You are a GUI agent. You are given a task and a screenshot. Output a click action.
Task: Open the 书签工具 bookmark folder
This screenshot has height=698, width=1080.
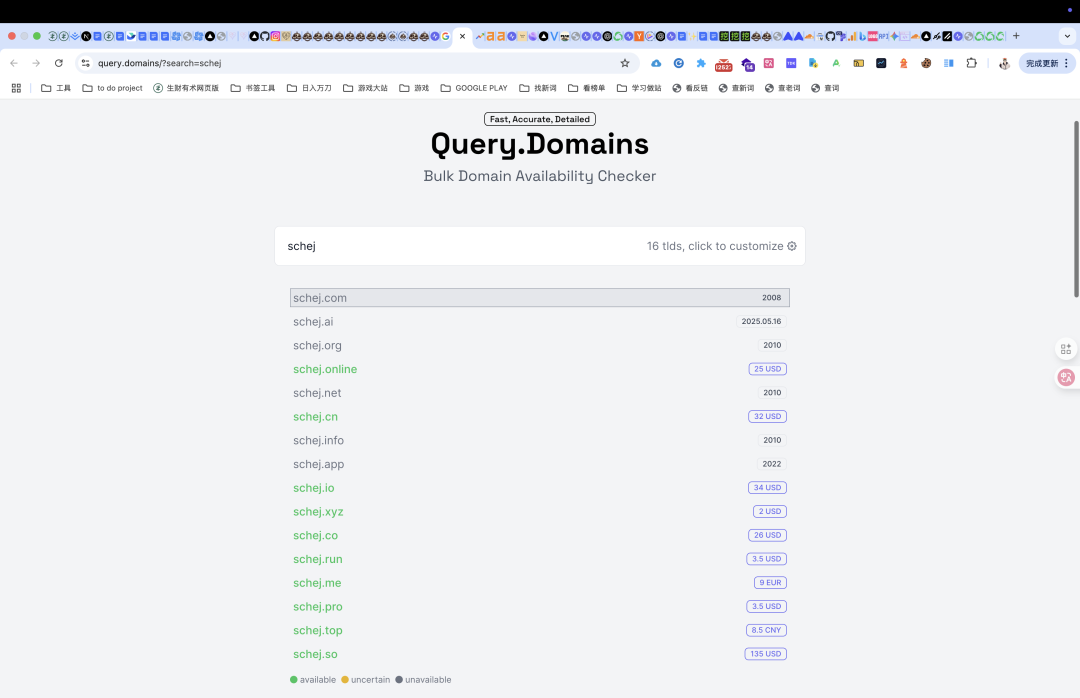pyautogui.click(x=253, y=88)
